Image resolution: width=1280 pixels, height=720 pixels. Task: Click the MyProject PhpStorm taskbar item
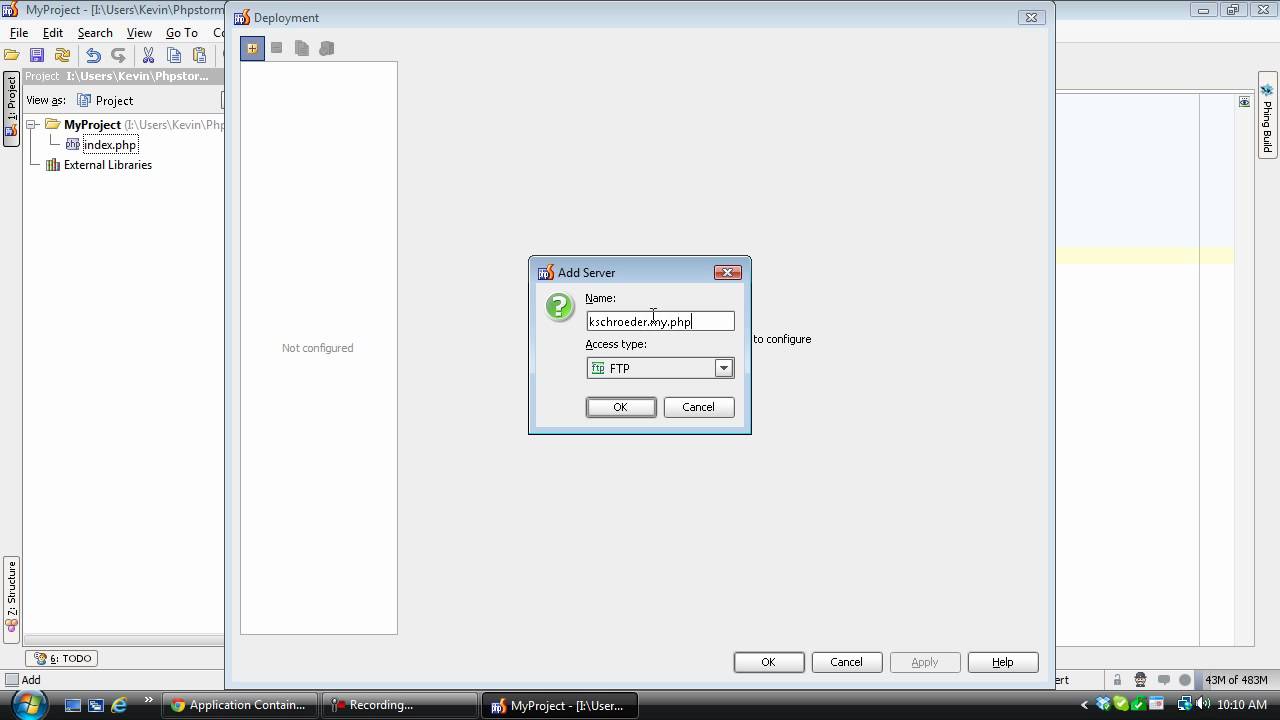559,705
